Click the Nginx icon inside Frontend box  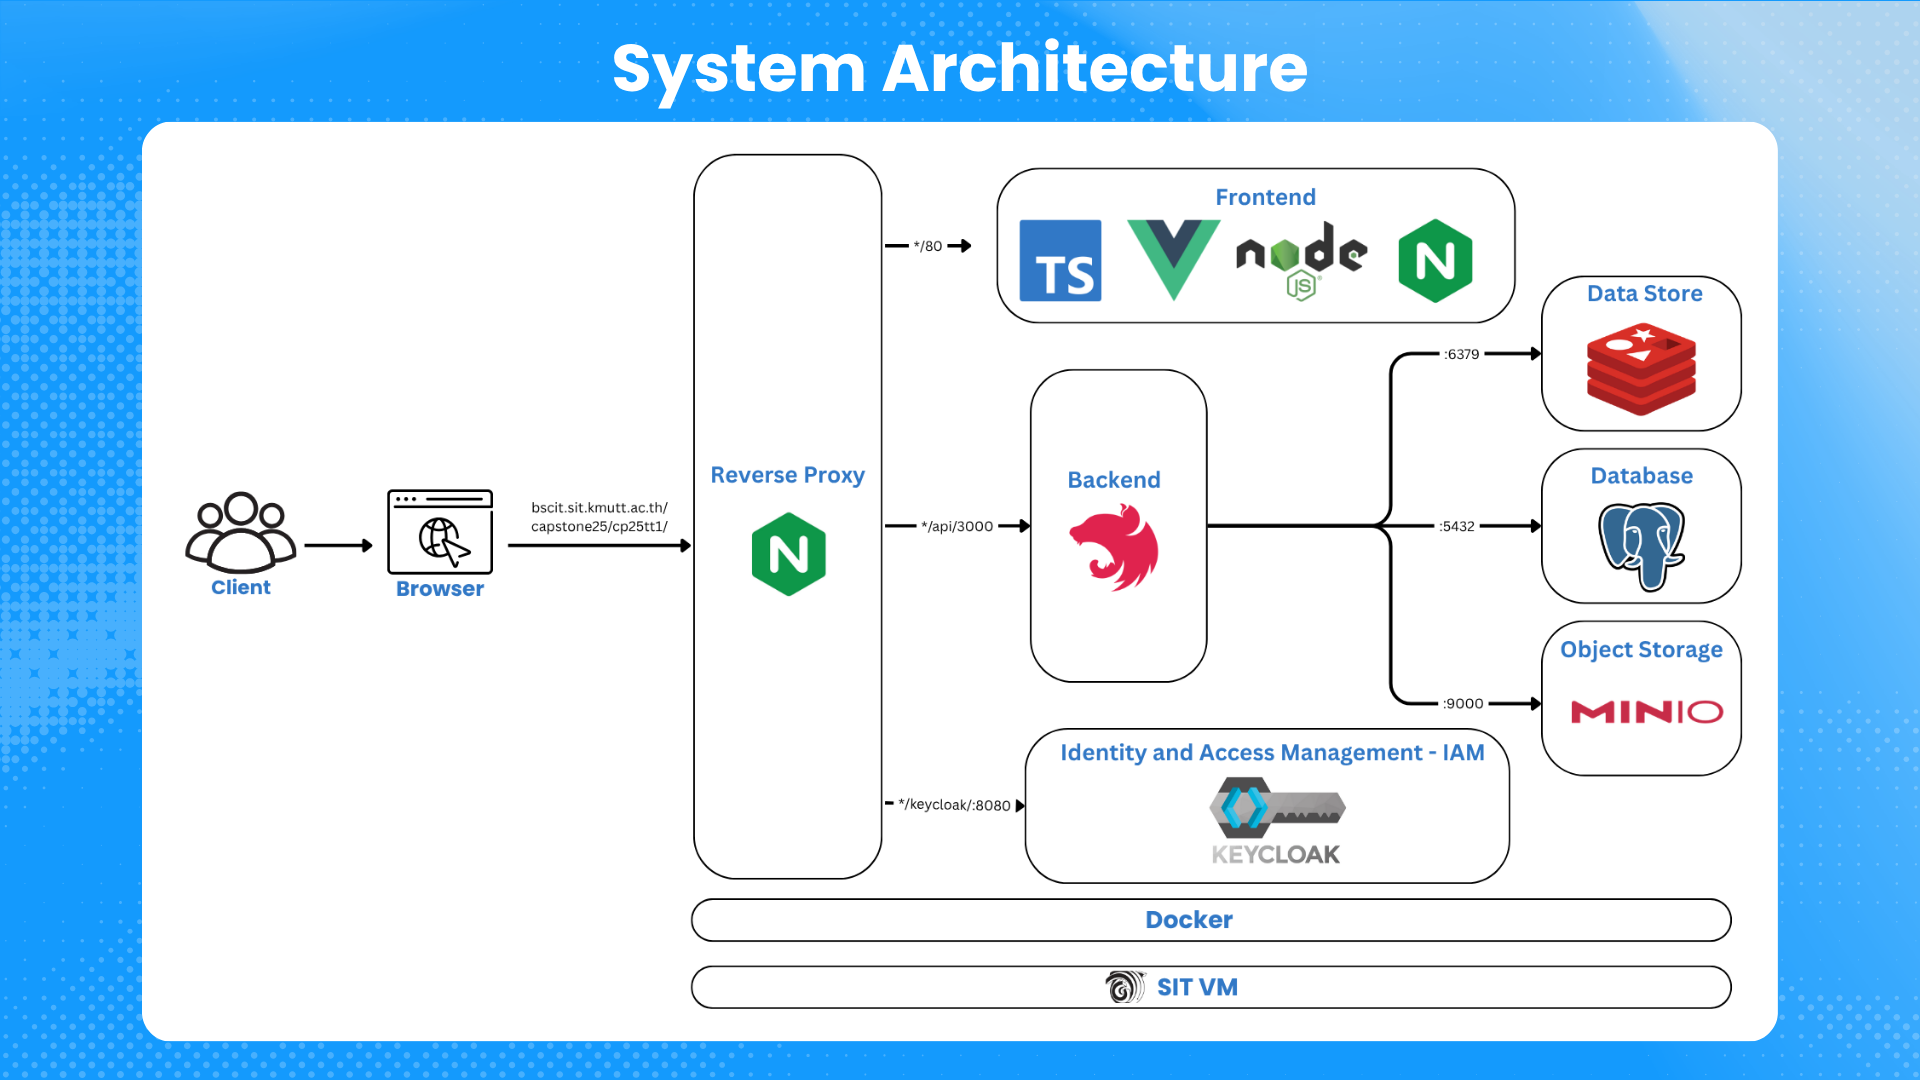(x=1435, y=261)
